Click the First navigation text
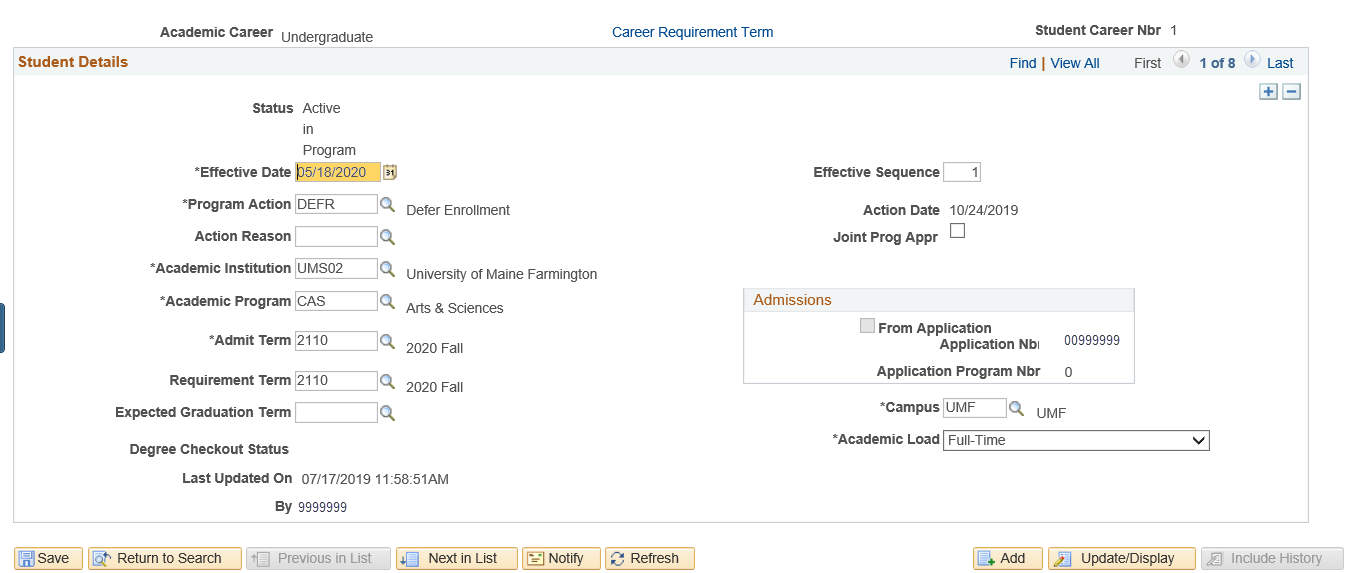Image resolution: width=1352 pixels, height=573 pixels. tap(1147, 63)
